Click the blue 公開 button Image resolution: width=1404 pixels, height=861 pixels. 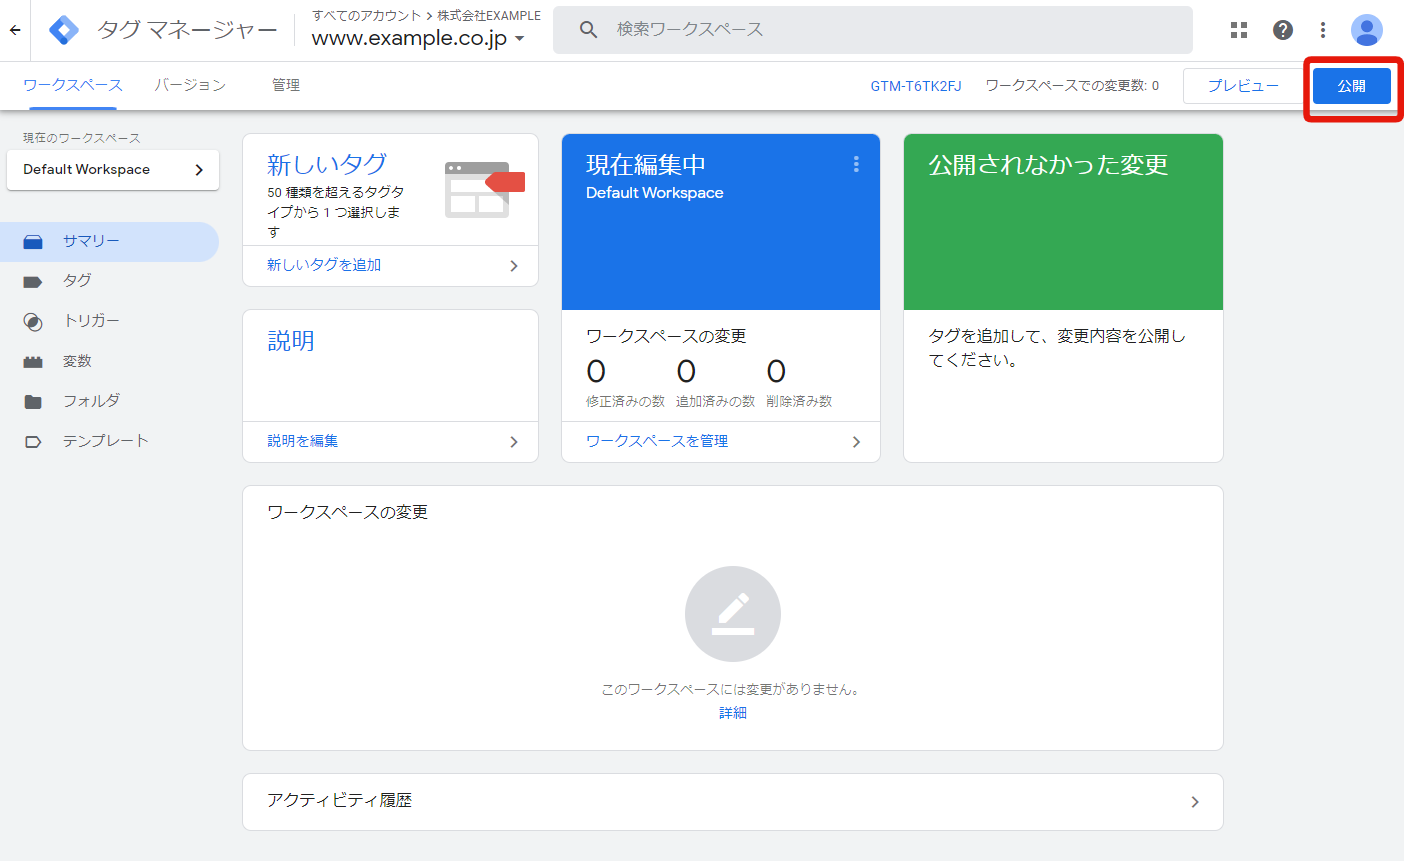pyautogui.click(x=1351, y=86)
